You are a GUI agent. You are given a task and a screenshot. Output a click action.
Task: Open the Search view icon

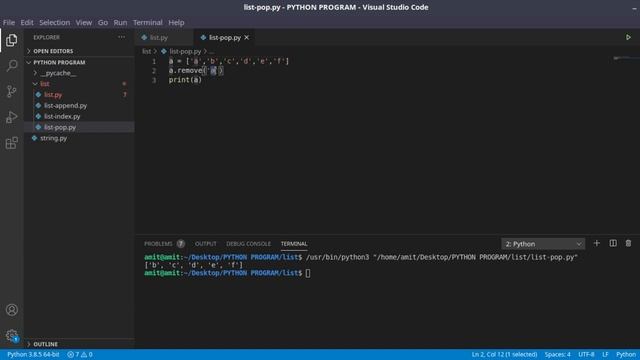coord(11,65)
